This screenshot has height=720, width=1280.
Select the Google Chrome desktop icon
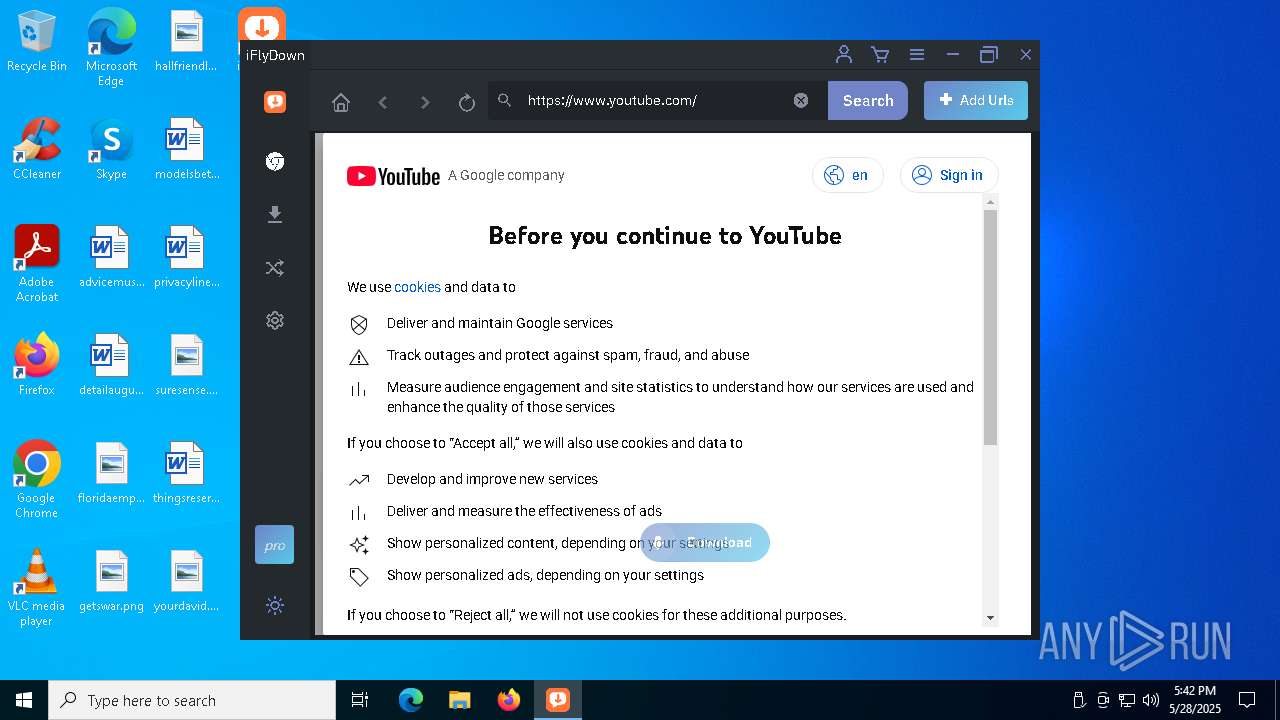point(37,480)
